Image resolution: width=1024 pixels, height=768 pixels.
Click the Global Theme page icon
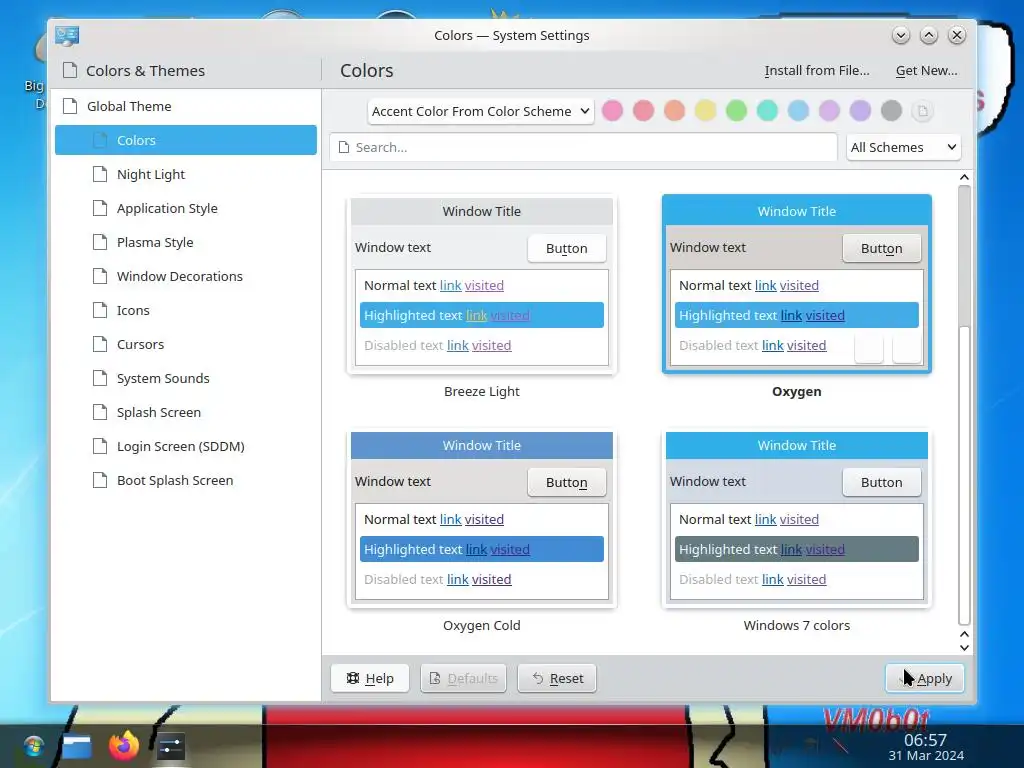point(70,106)
